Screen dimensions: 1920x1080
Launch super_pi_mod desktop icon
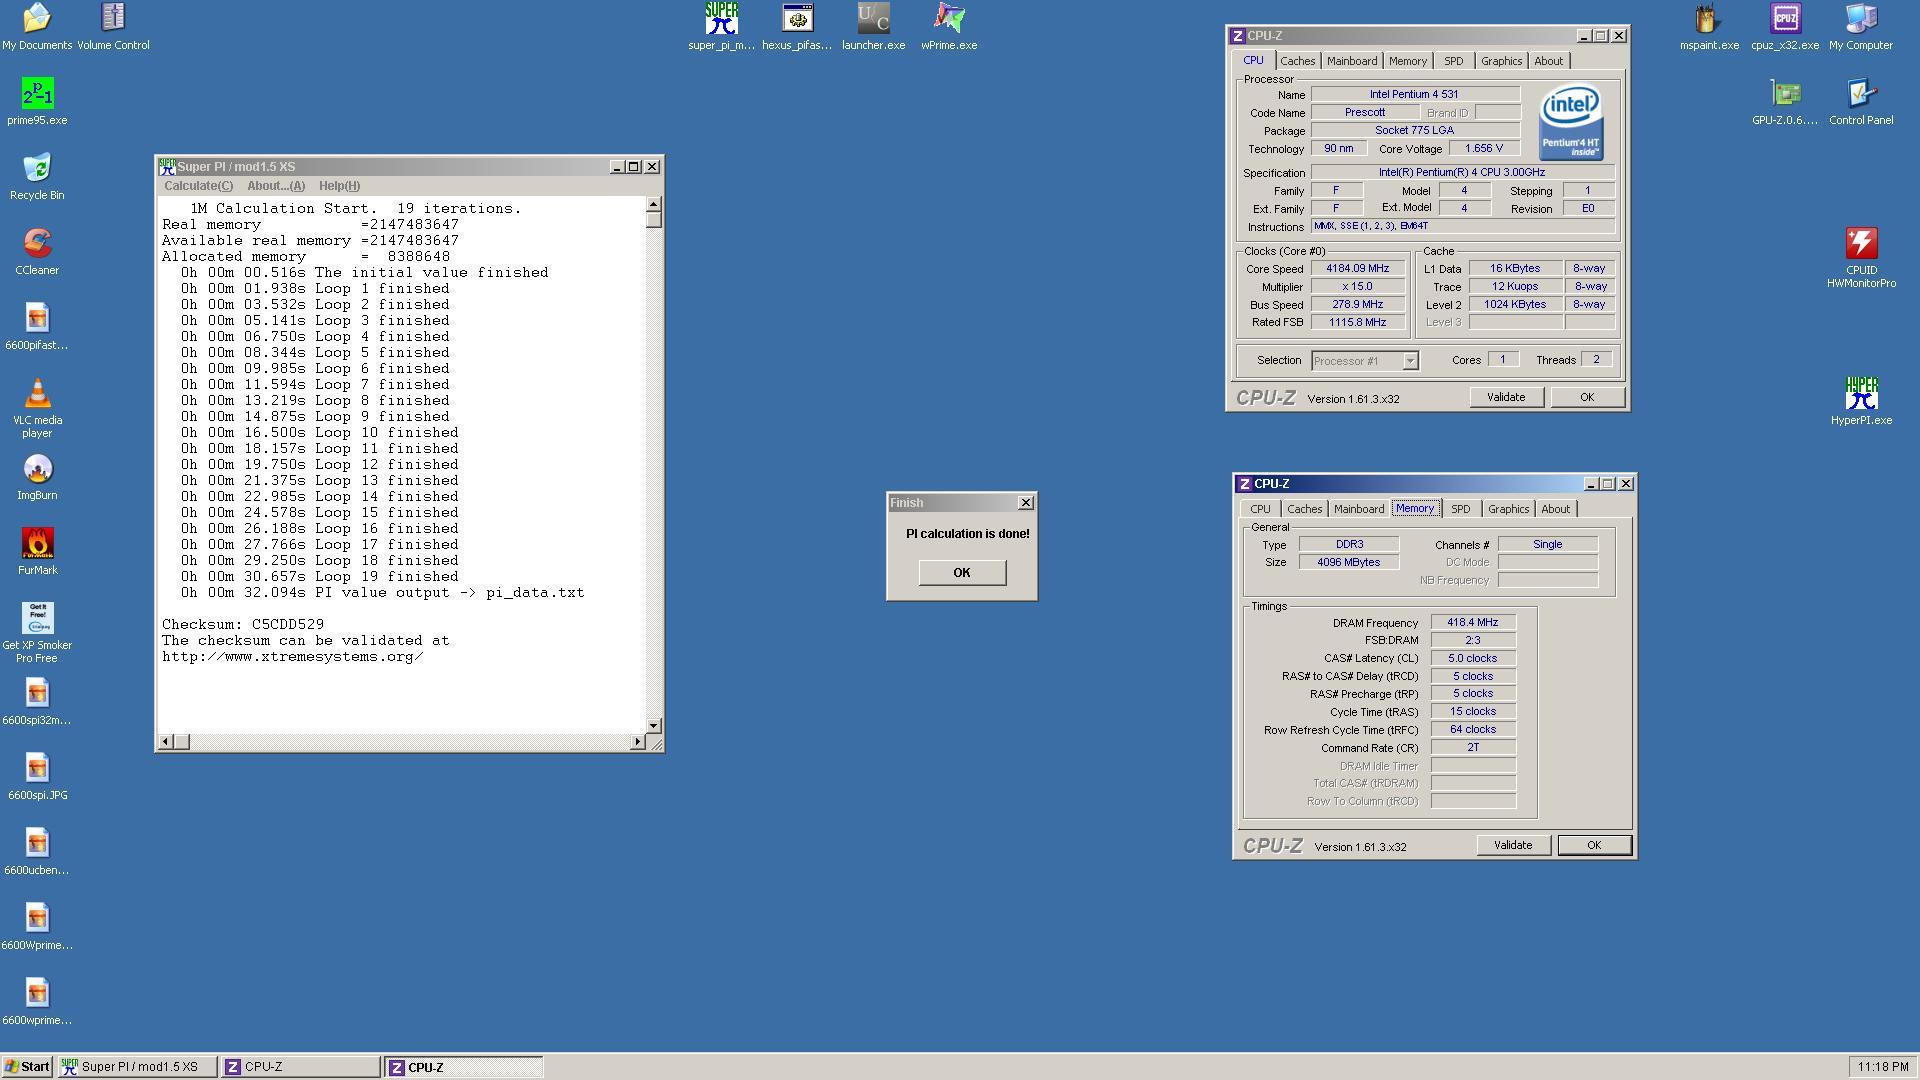coord(721,26)
